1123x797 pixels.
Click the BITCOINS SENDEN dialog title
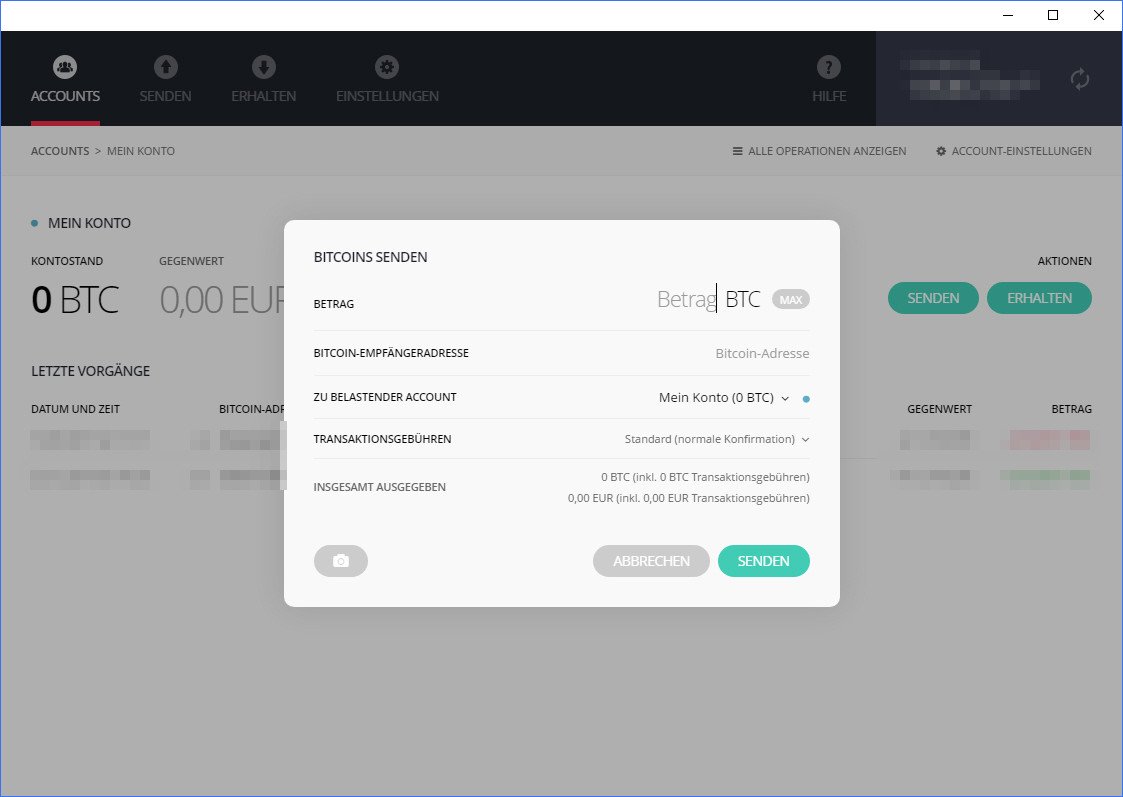pos(370,257)
